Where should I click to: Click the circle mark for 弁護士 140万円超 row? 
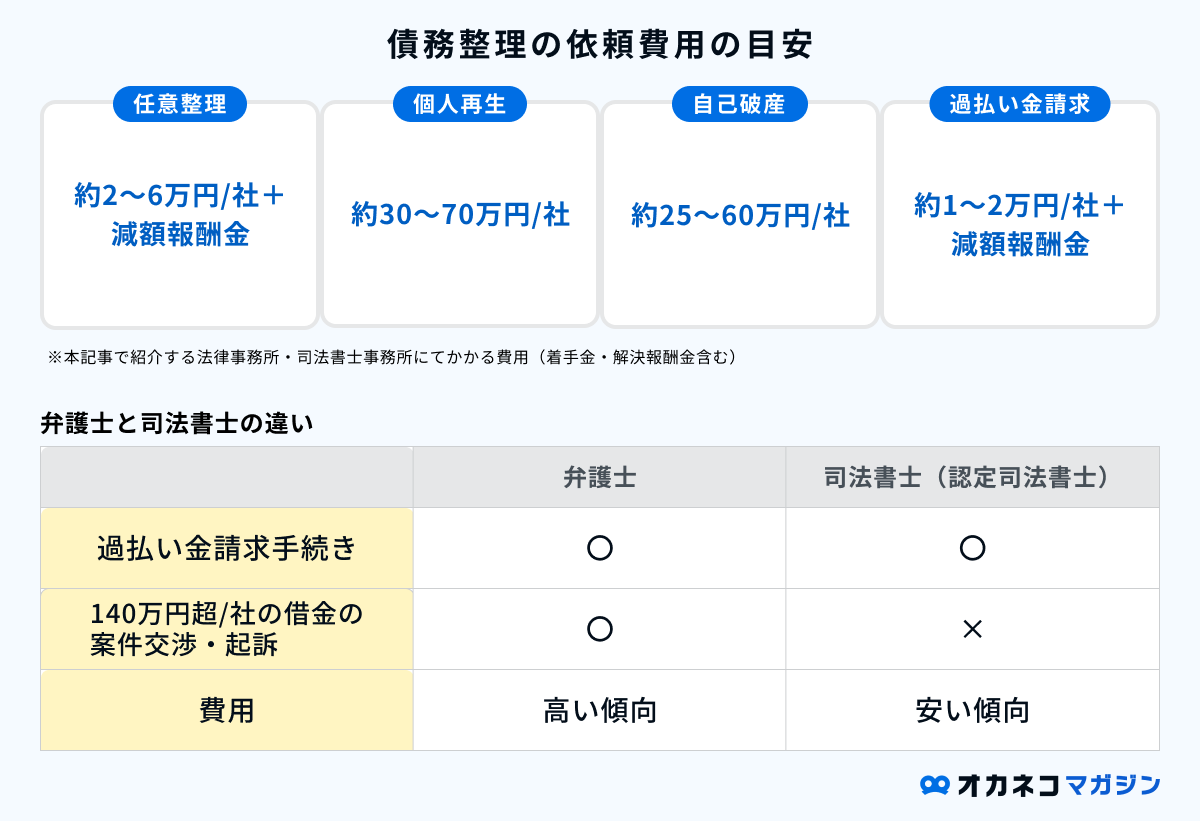tap(599, 629)
